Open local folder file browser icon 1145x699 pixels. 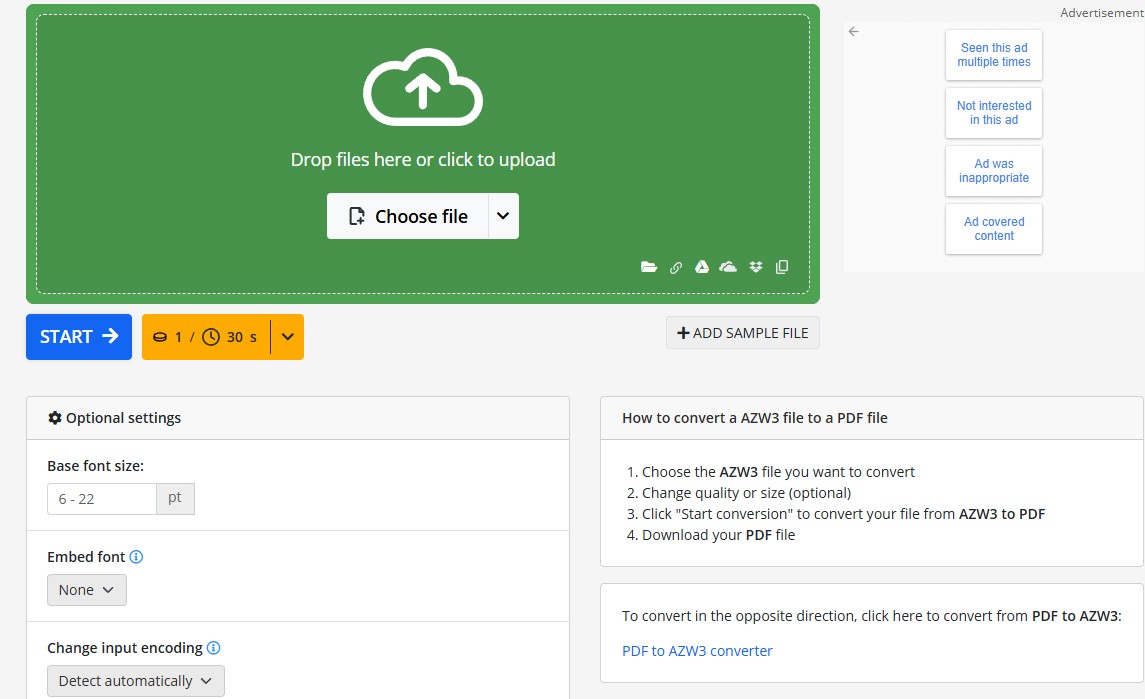pyautogui.click(x=649, y=267)
